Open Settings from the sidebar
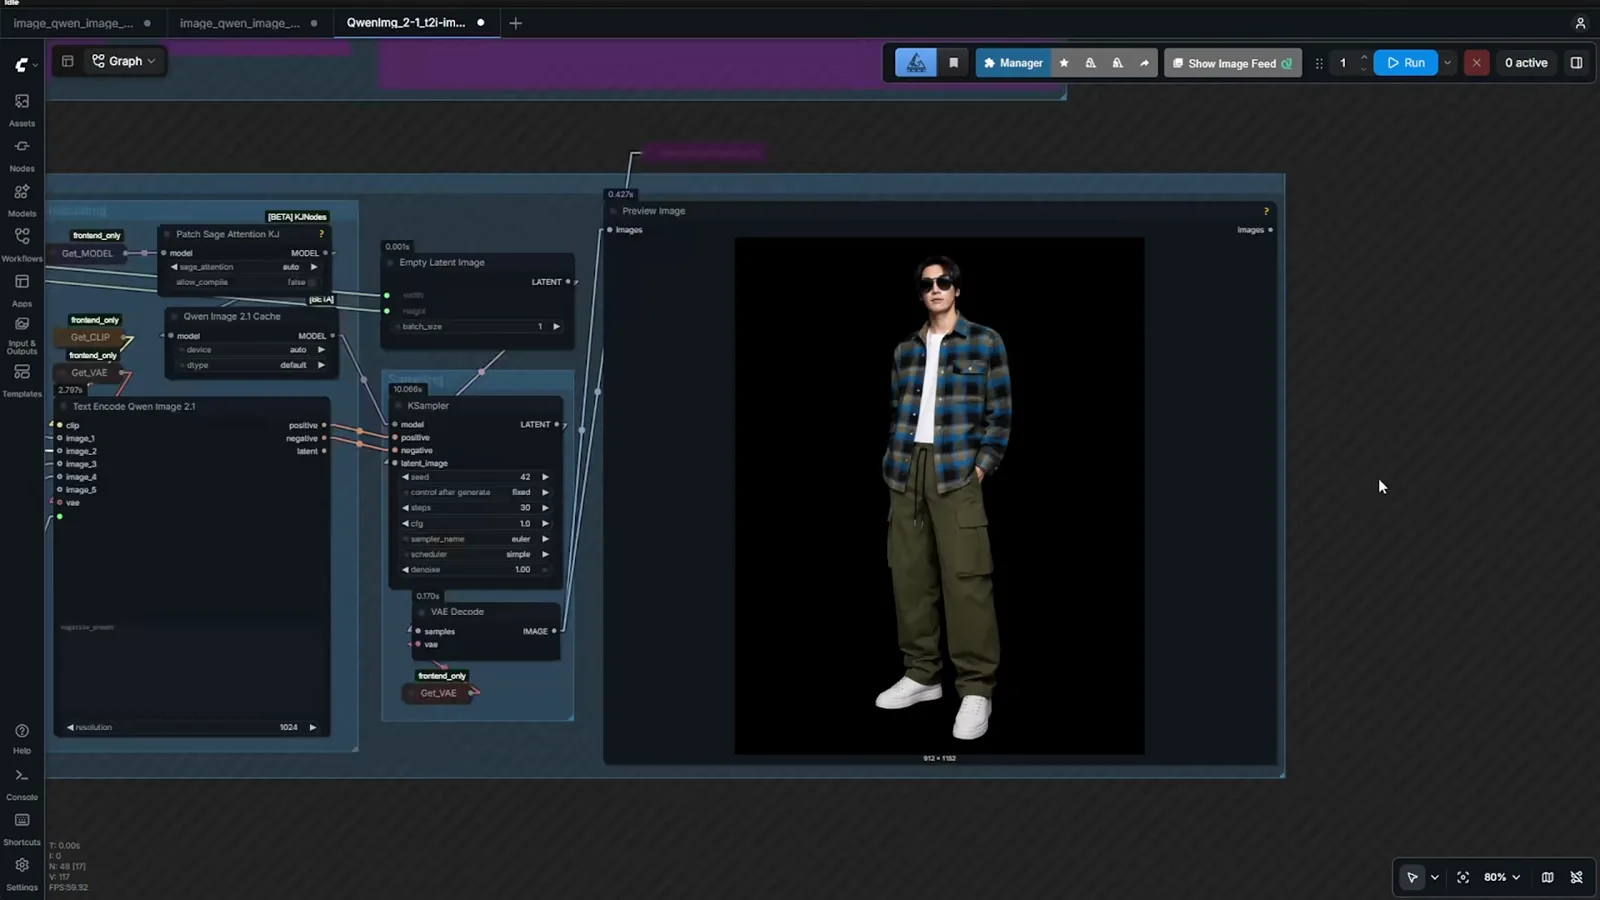 coord(22,873)
